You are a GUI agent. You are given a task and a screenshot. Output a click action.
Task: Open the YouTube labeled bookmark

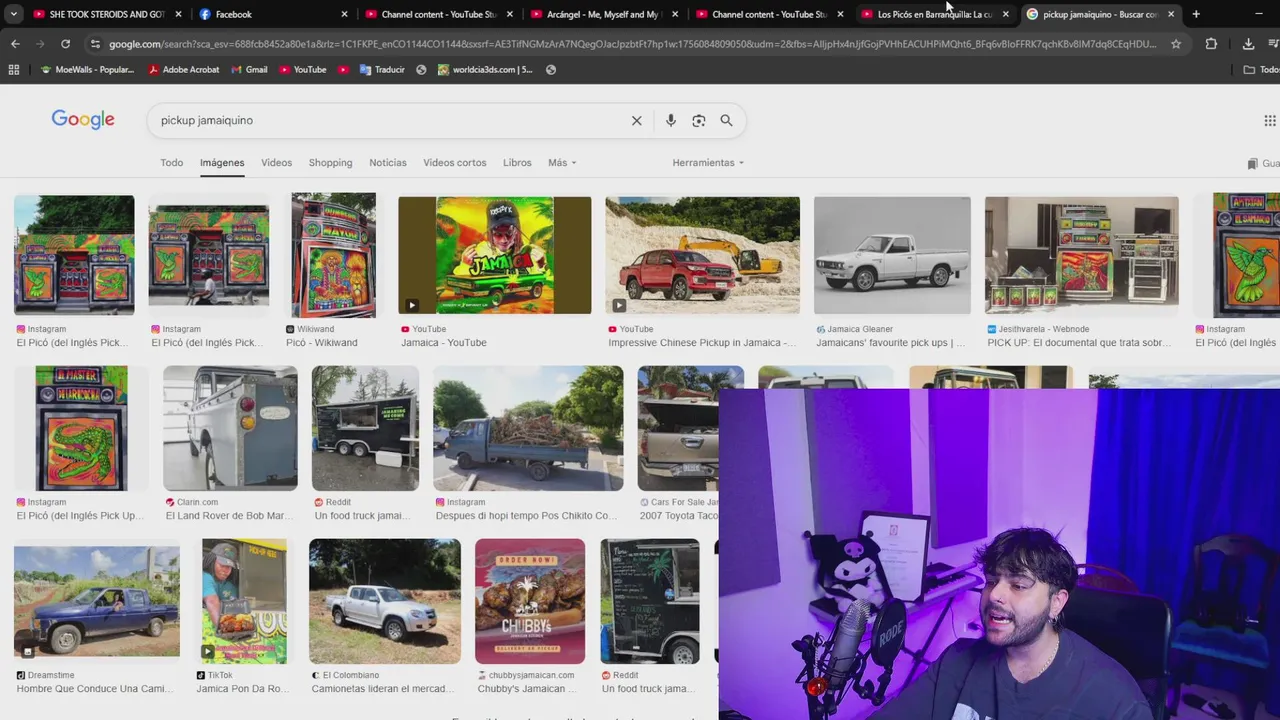pos(303,70)
